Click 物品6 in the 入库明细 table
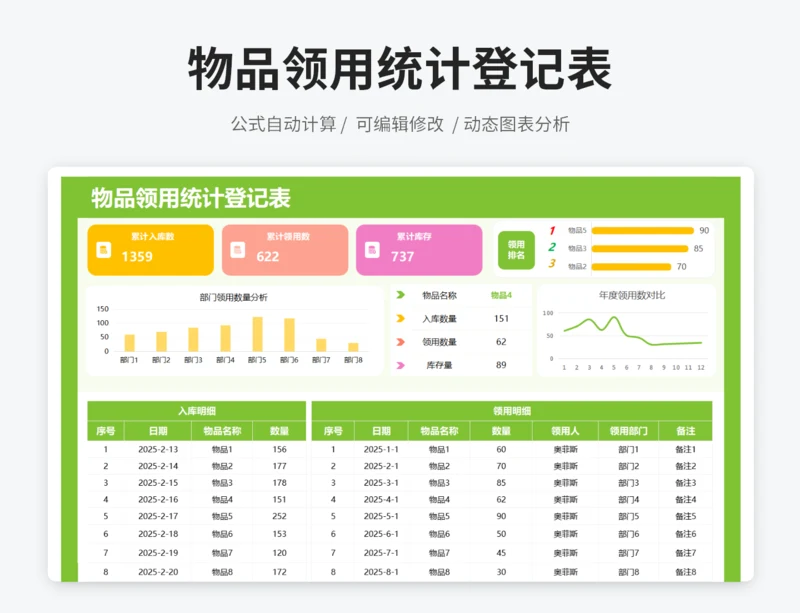The width and height of the screenshot is (800, 613). pos(222,534)
